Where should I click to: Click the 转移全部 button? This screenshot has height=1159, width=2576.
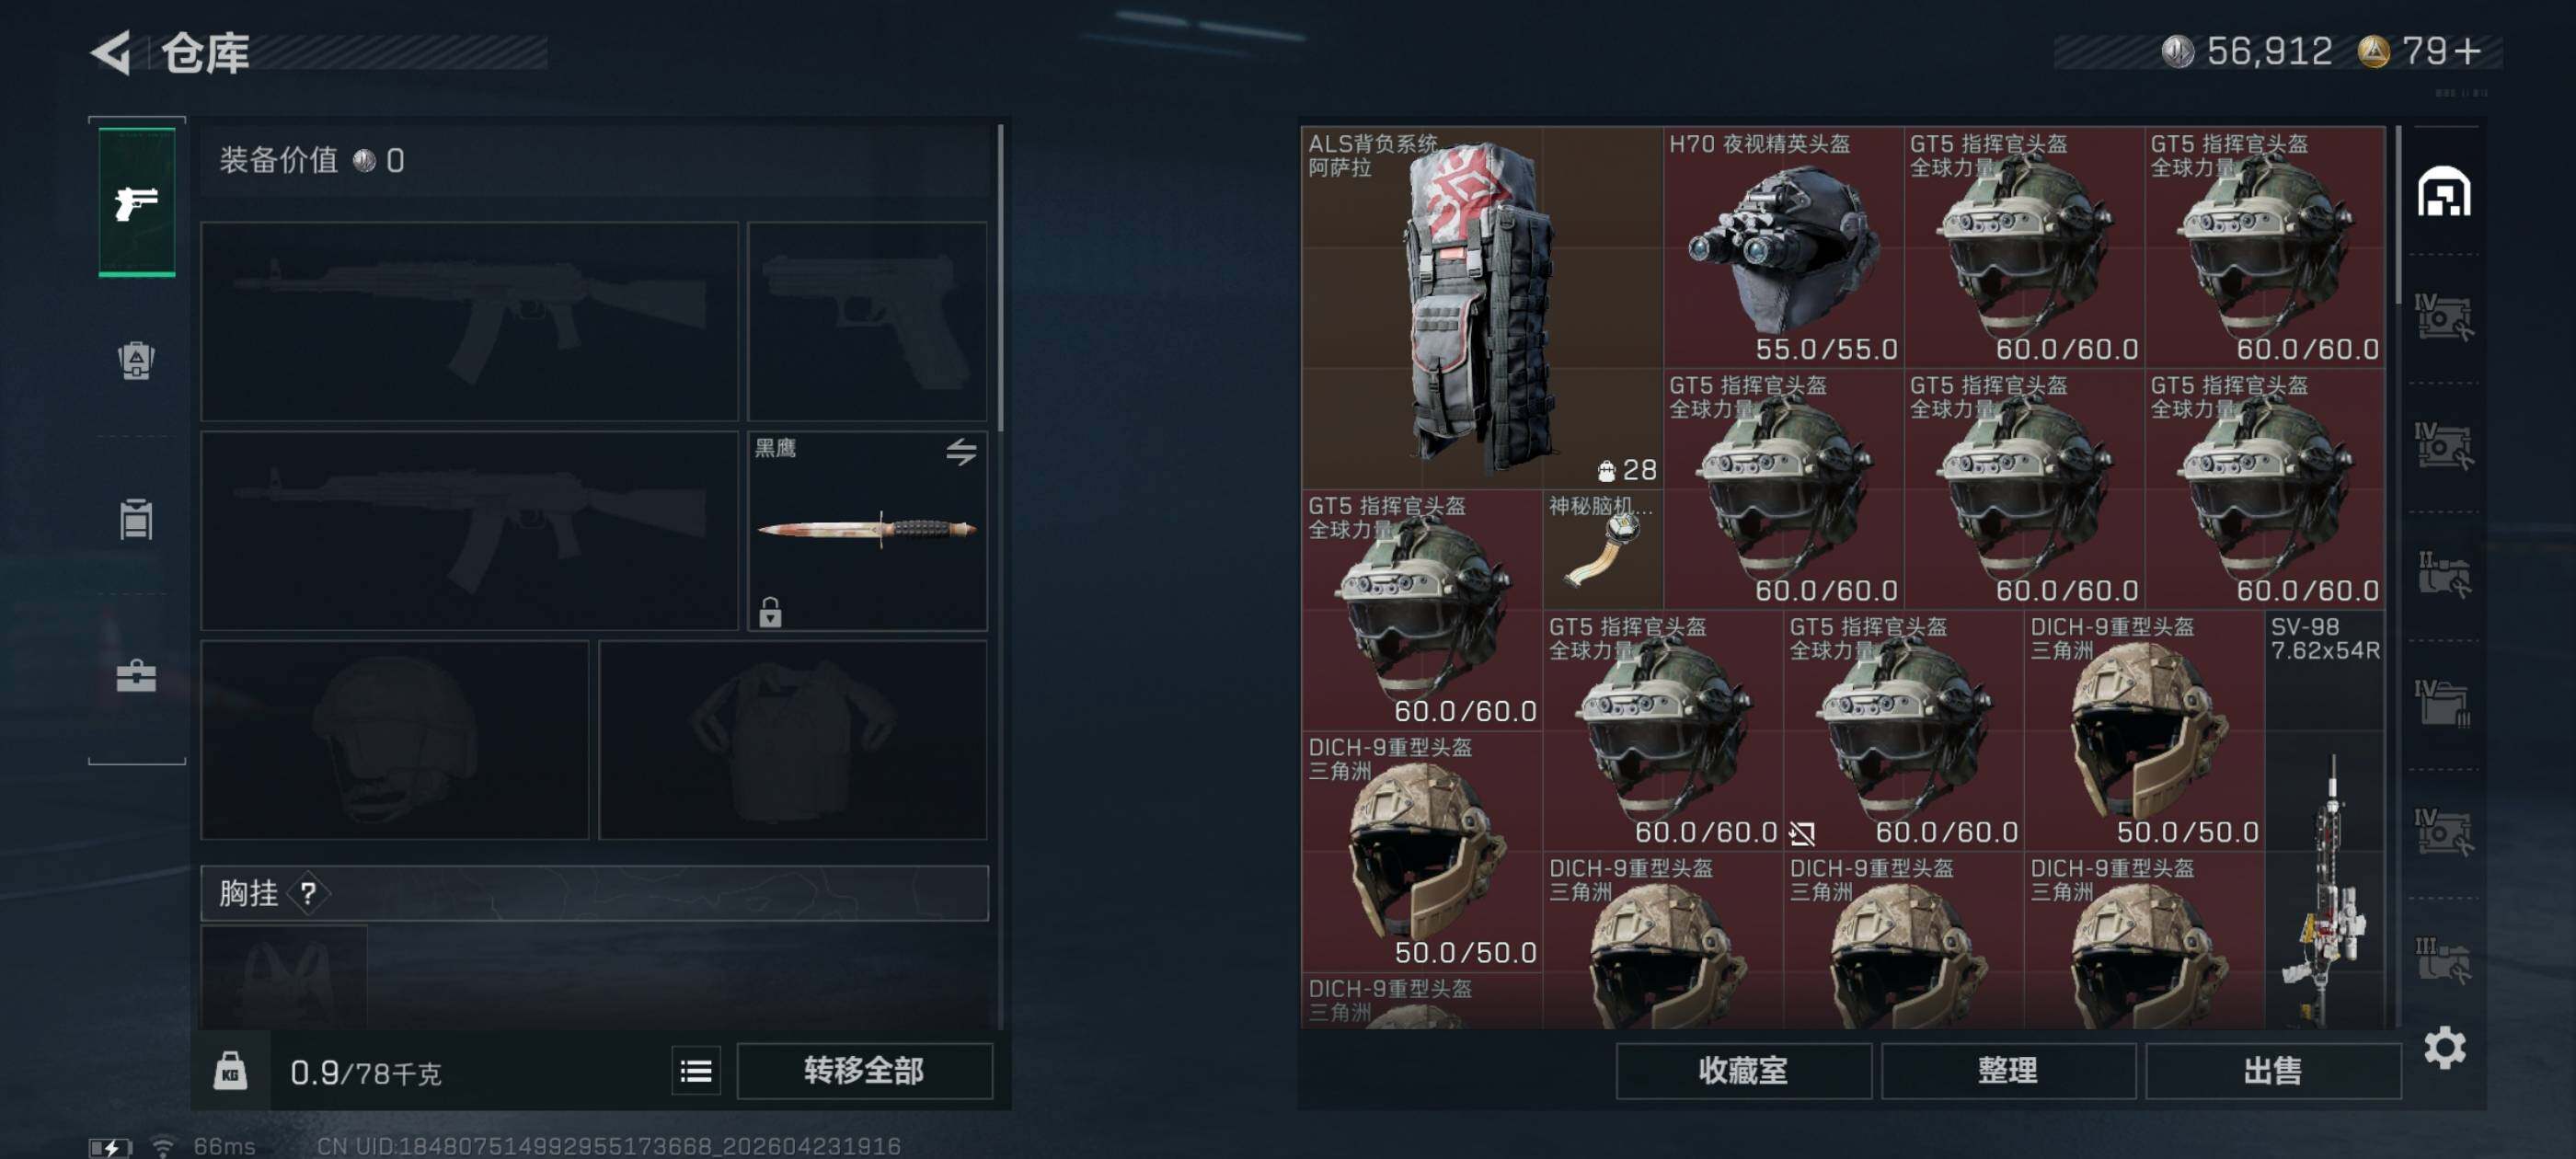(x=864, y=1071)
